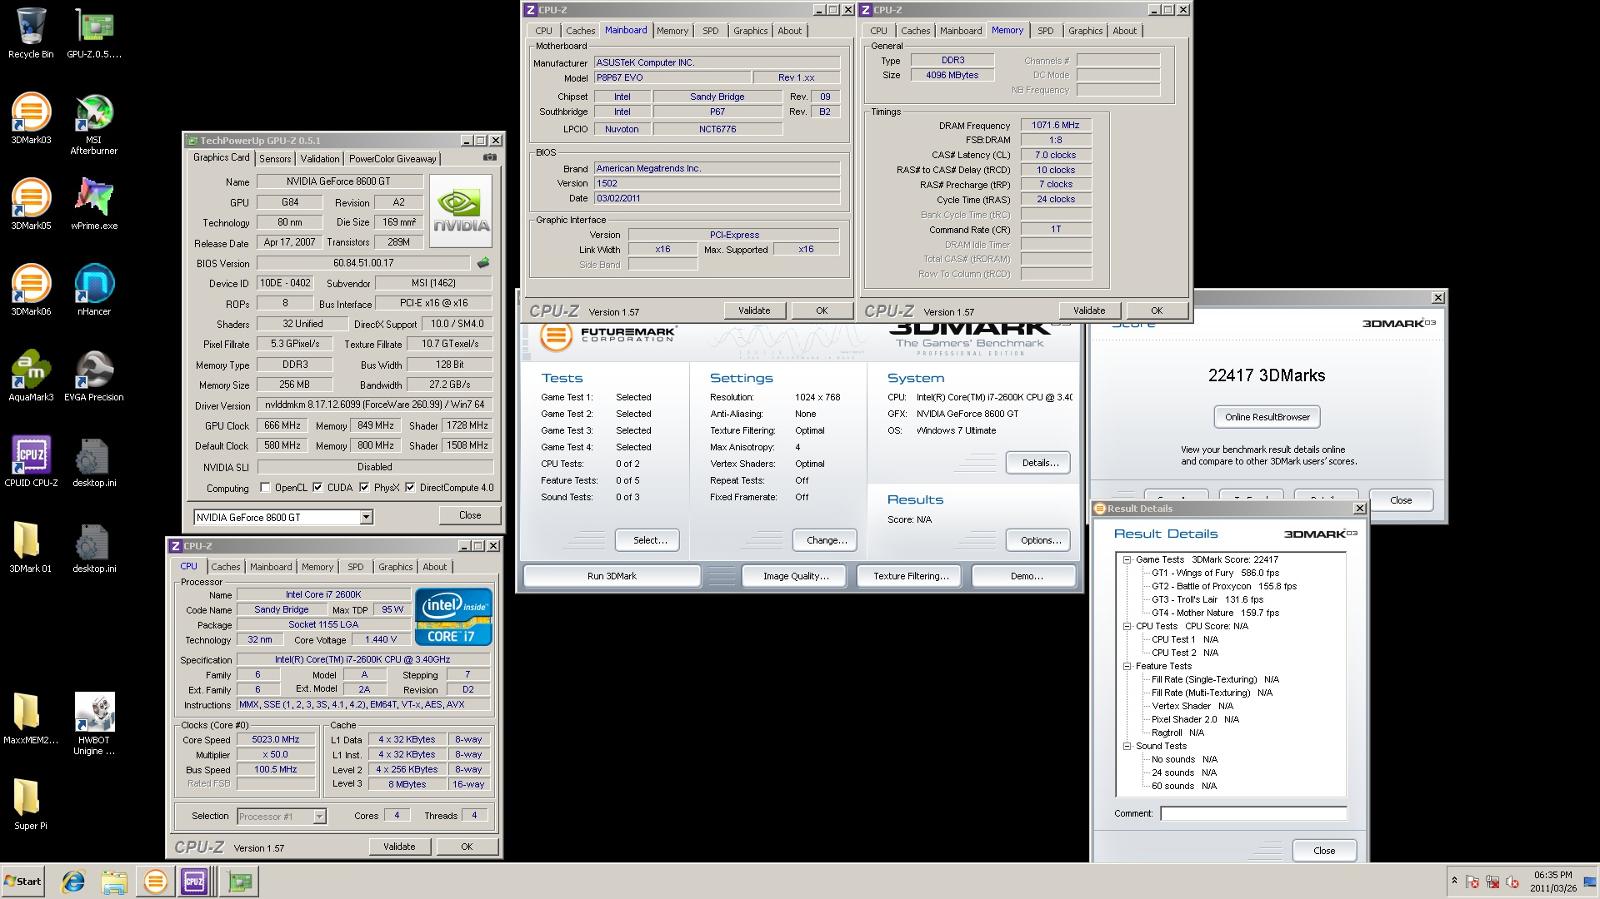Click the NVIDIA logo in GPU-Z
Image resolution: width=1600 pixels, height=899 pixels.
[x=460, y=211]
